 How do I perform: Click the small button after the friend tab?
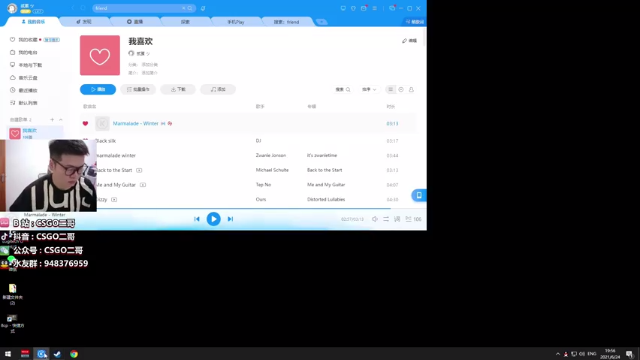pos(321,22)
